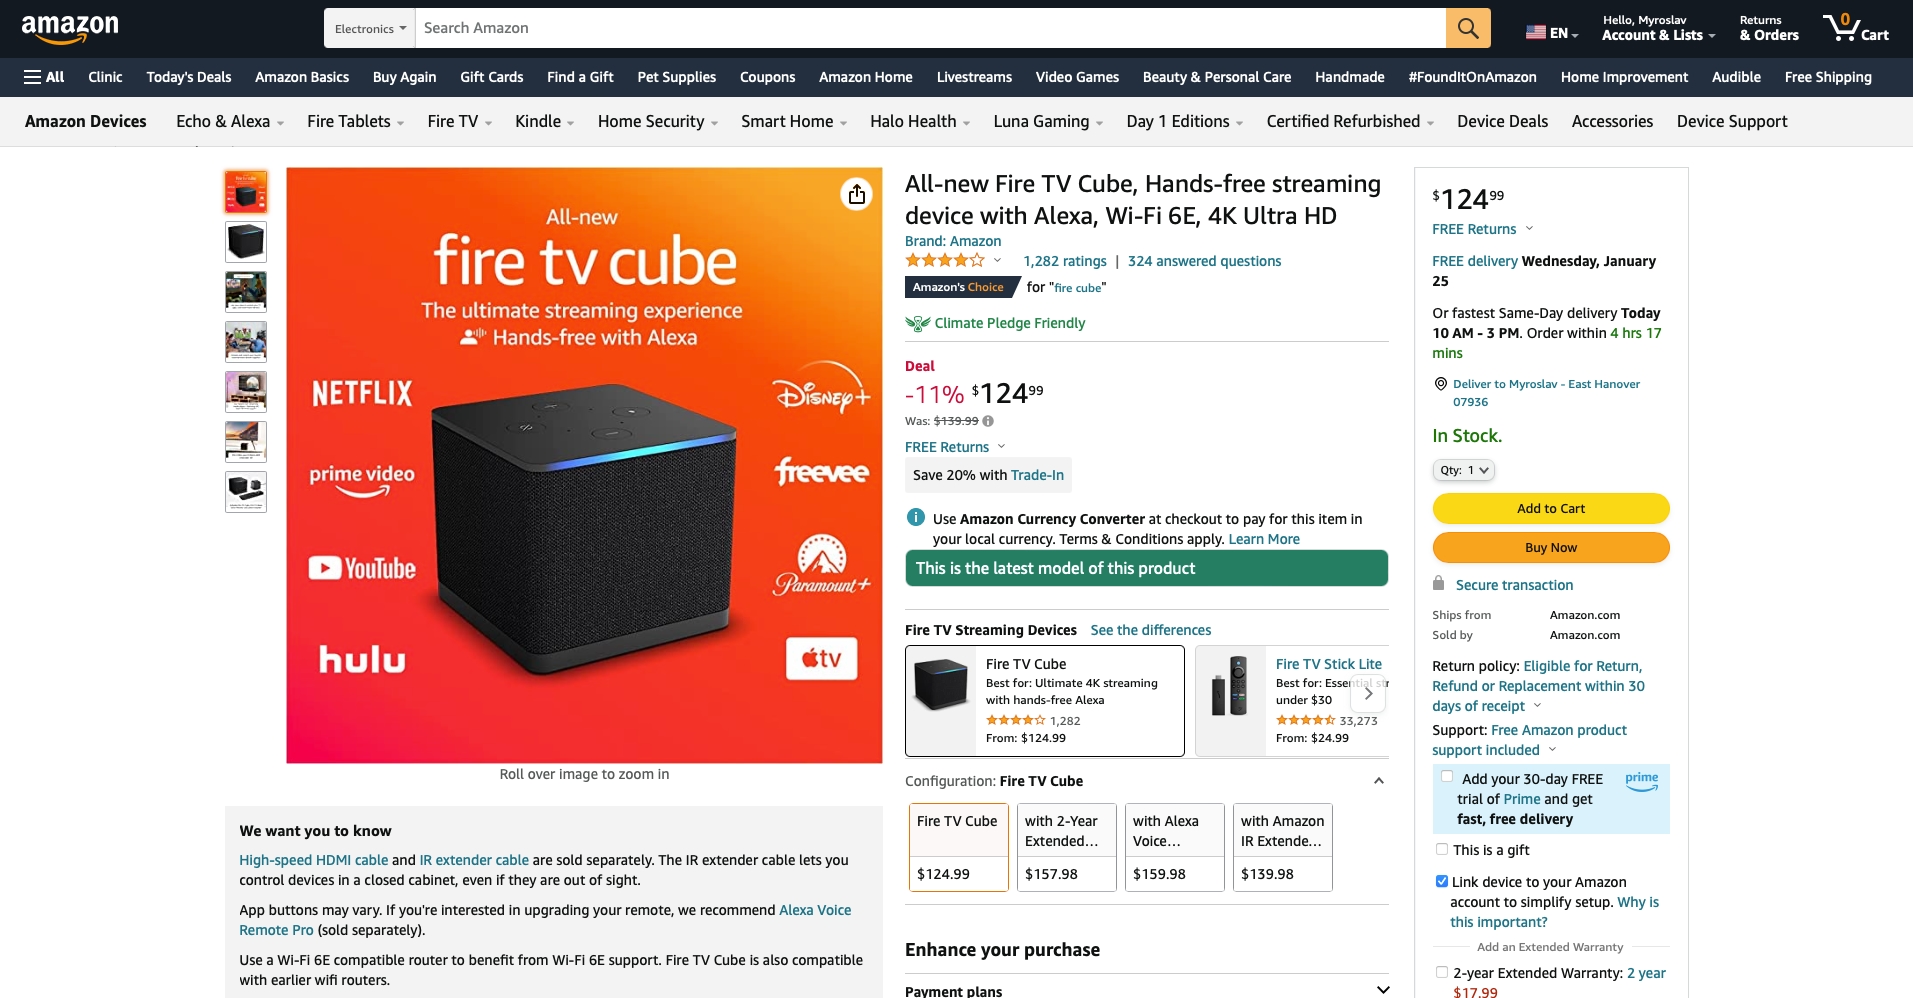Viewport: 1913px width, 998px height.
Task: Click the search magnifier button
Action: click(1467, 28)
